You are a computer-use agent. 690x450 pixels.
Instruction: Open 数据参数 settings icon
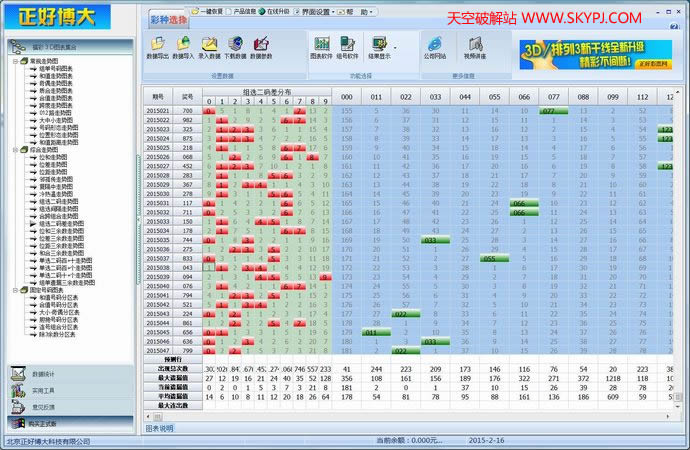coord(262,47)
